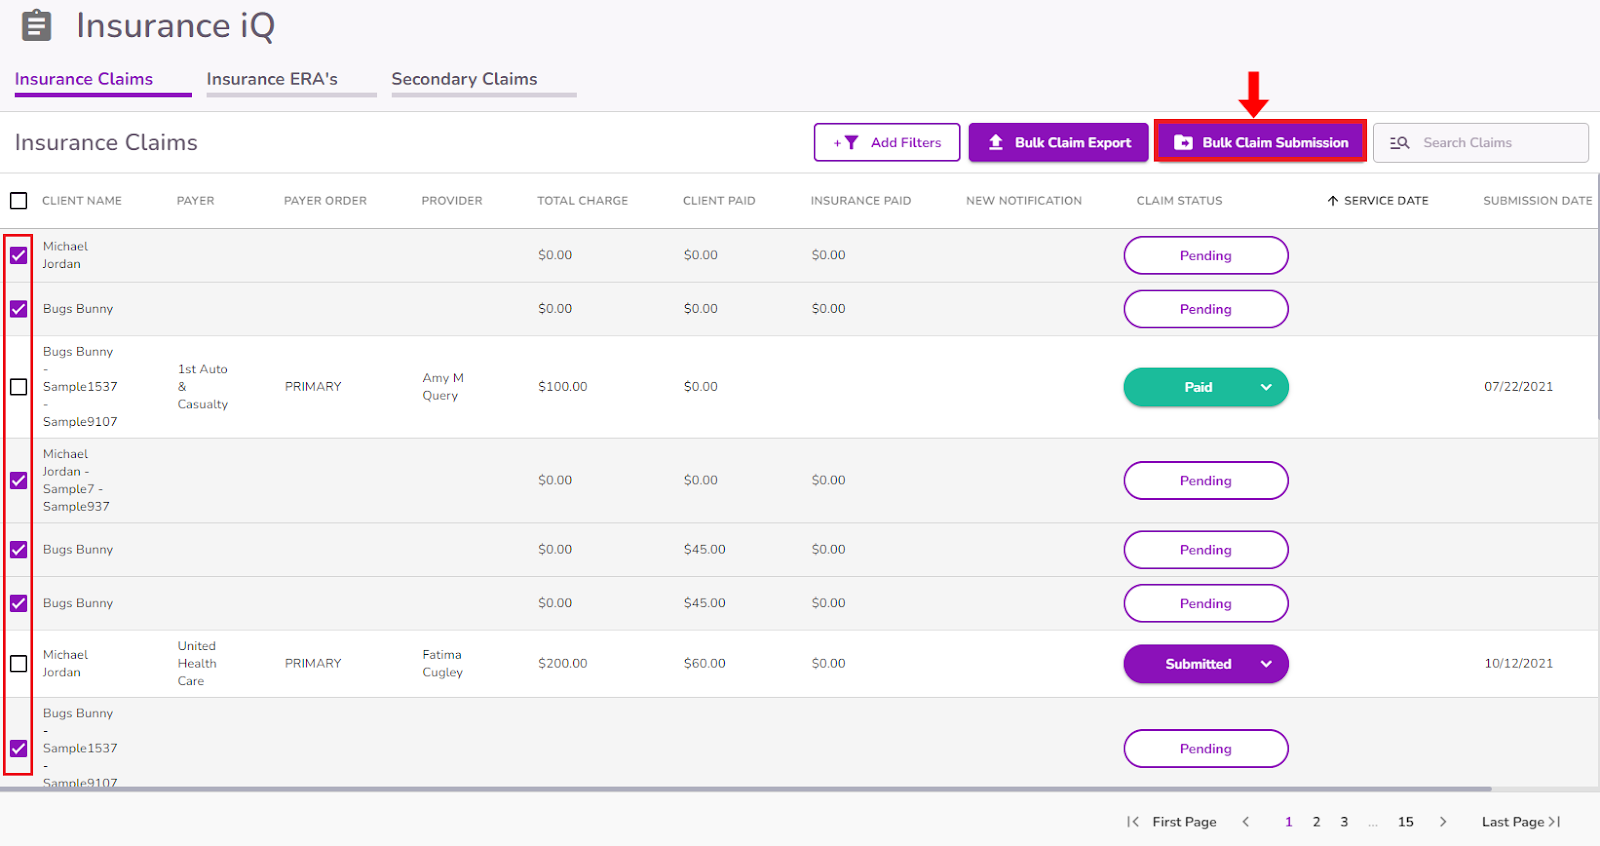Click the horizontal scrollbar below the table
The width and height of the screenshot is (1600, 846).
point(745,789)
